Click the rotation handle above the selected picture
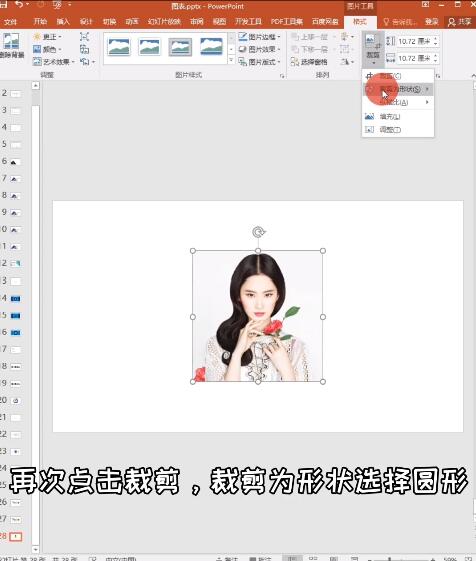 pyautogui.click(x=258, y=232)
